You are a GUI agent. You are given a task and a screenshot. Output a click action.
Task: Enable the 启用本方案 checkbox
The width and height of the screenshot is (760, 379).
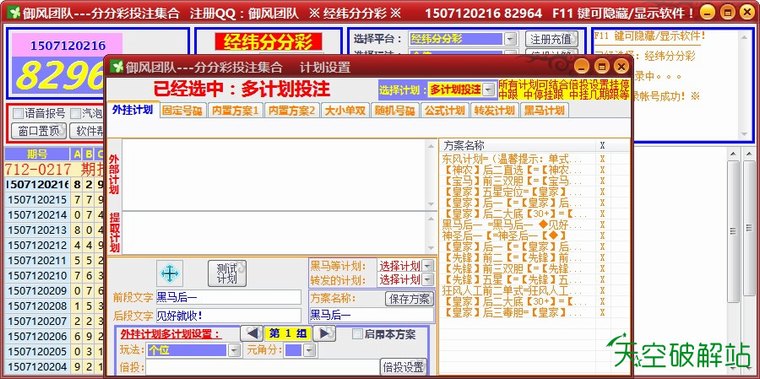point(357,334)
